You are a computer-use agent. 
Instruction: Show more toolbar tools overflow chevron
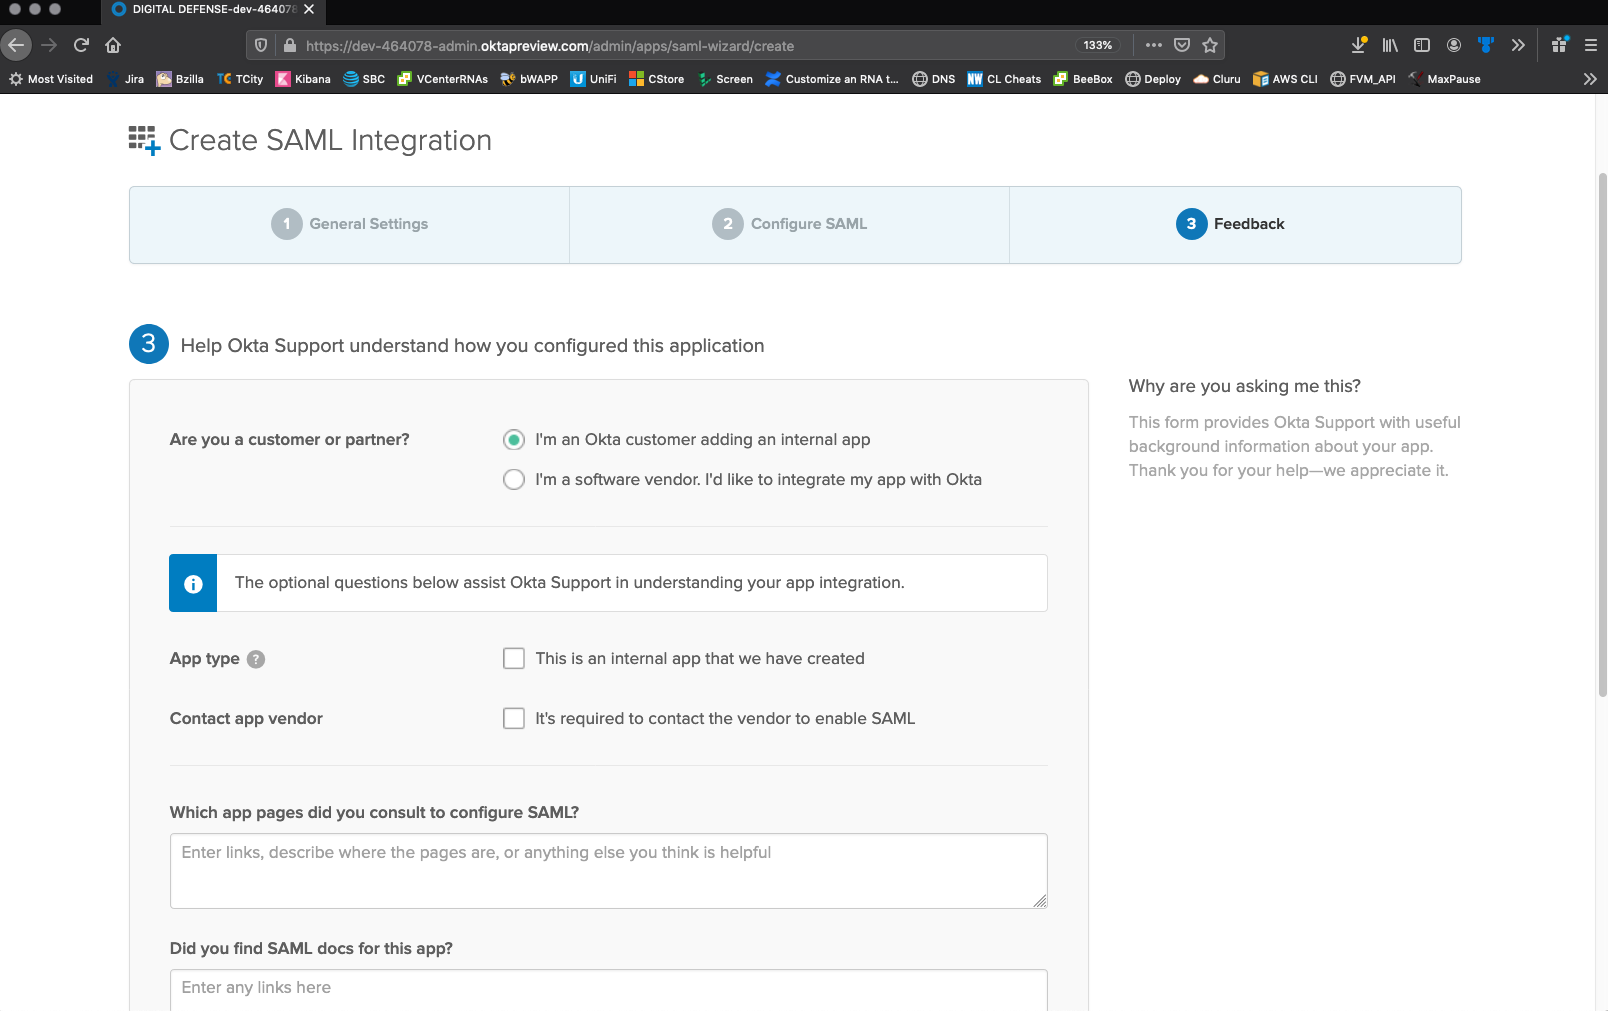[x=1518, y=45]
